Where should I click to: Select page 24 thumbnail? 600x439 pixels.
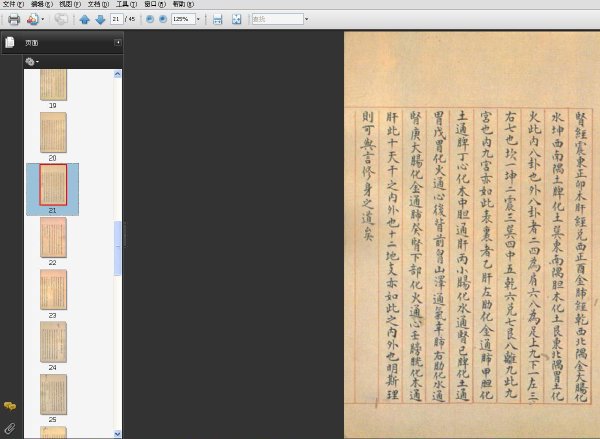[x=53, y=342]
